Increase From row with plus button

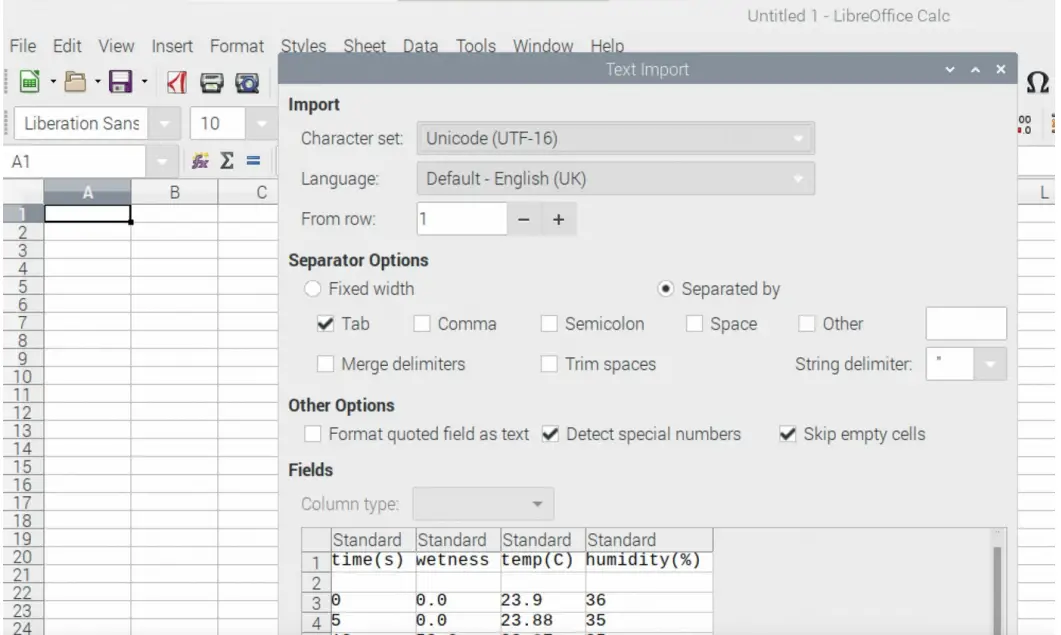coord(559,219)
